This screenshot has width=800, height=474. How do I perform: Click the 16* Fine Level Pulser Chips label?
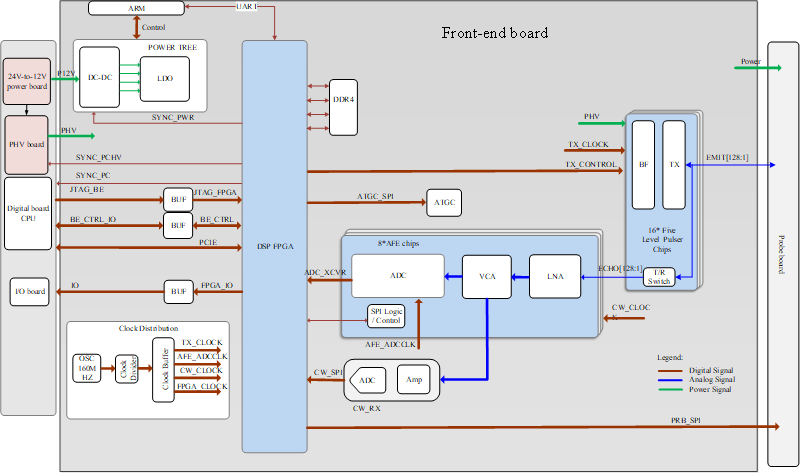[662, 240]
